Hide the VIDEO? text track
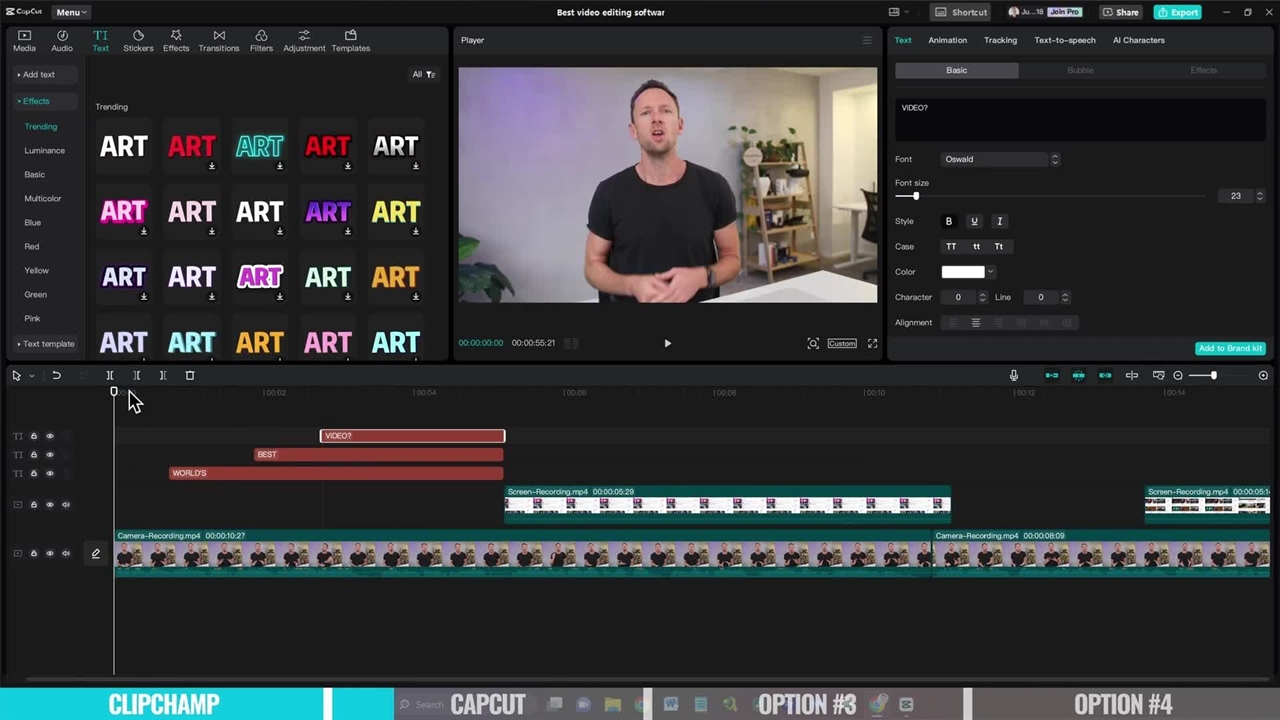 coord(50,436)
